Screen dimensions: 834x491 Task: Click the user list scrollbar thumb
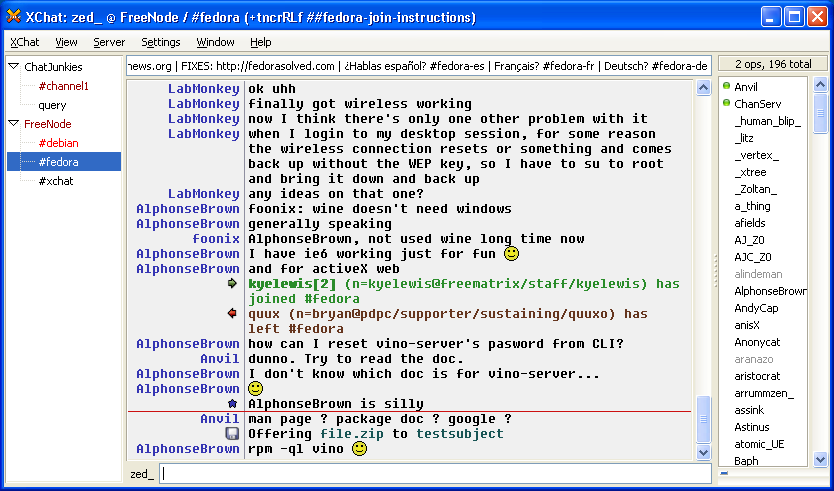click(820, 113)
